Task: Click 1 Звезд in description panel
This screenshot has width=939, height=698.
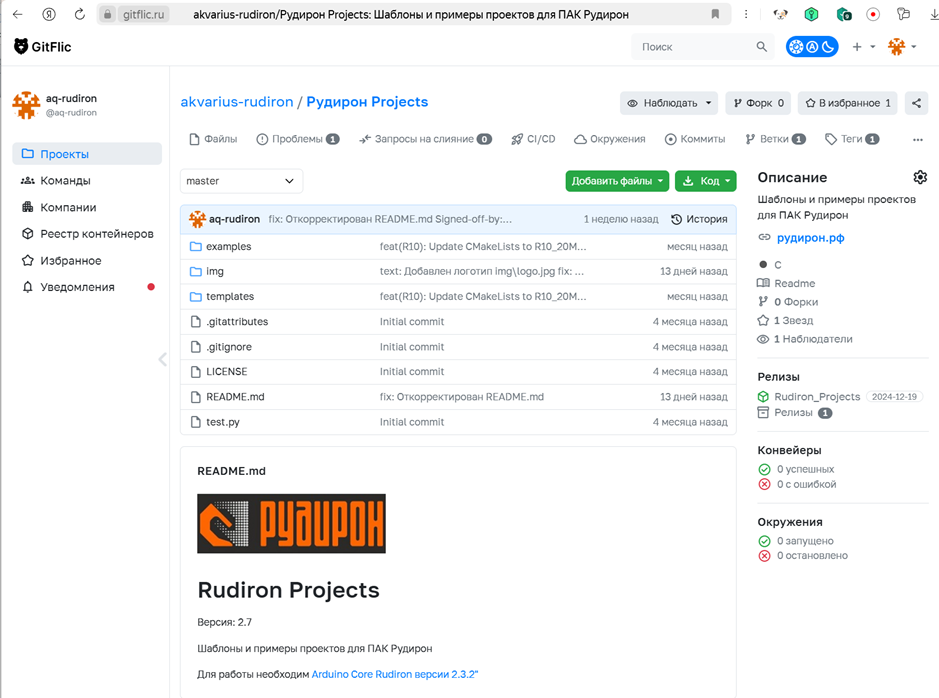Action: [x=793, y=320]
